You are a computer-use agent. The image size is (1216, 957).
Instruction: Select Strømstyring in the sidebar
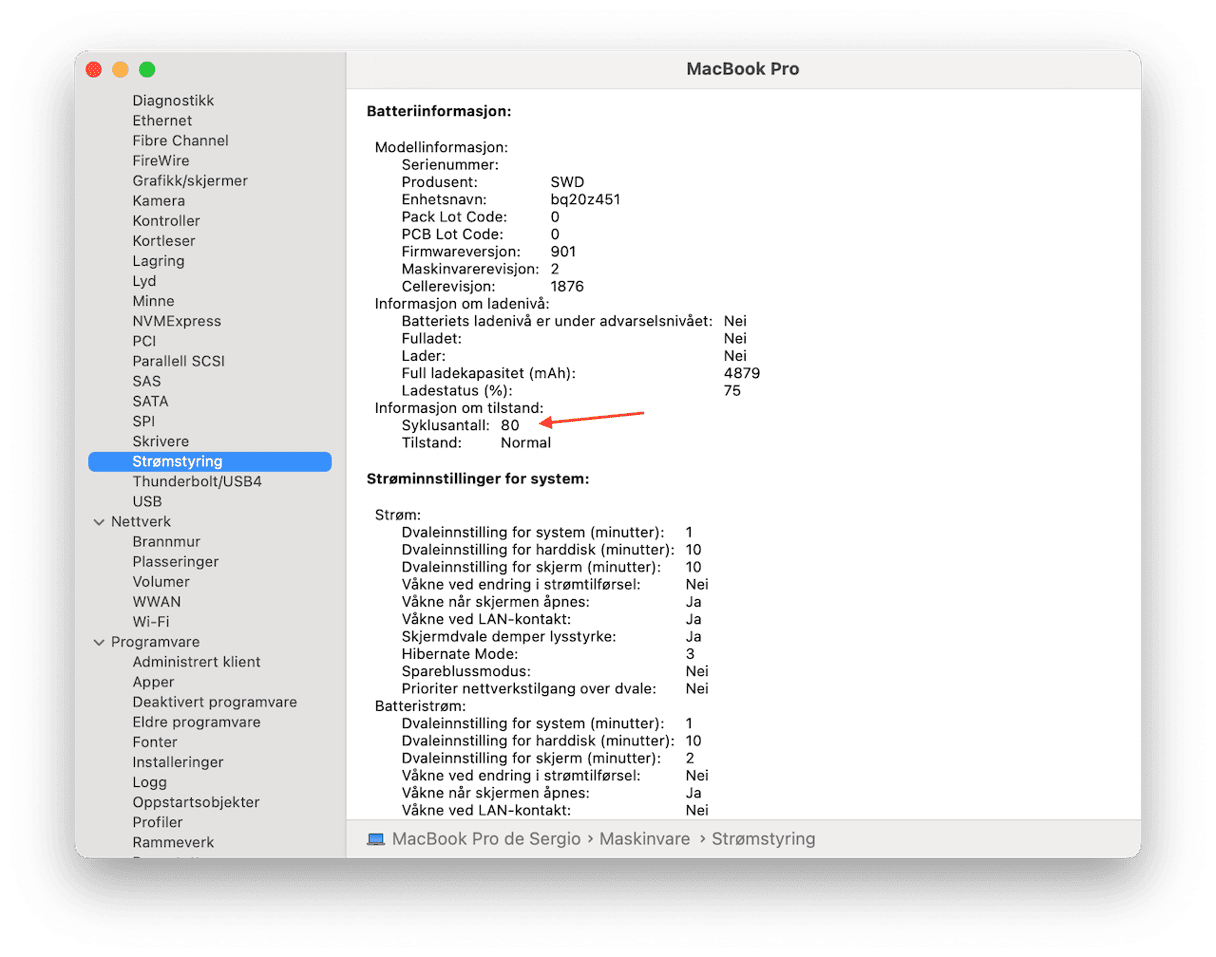pos(209,461)
